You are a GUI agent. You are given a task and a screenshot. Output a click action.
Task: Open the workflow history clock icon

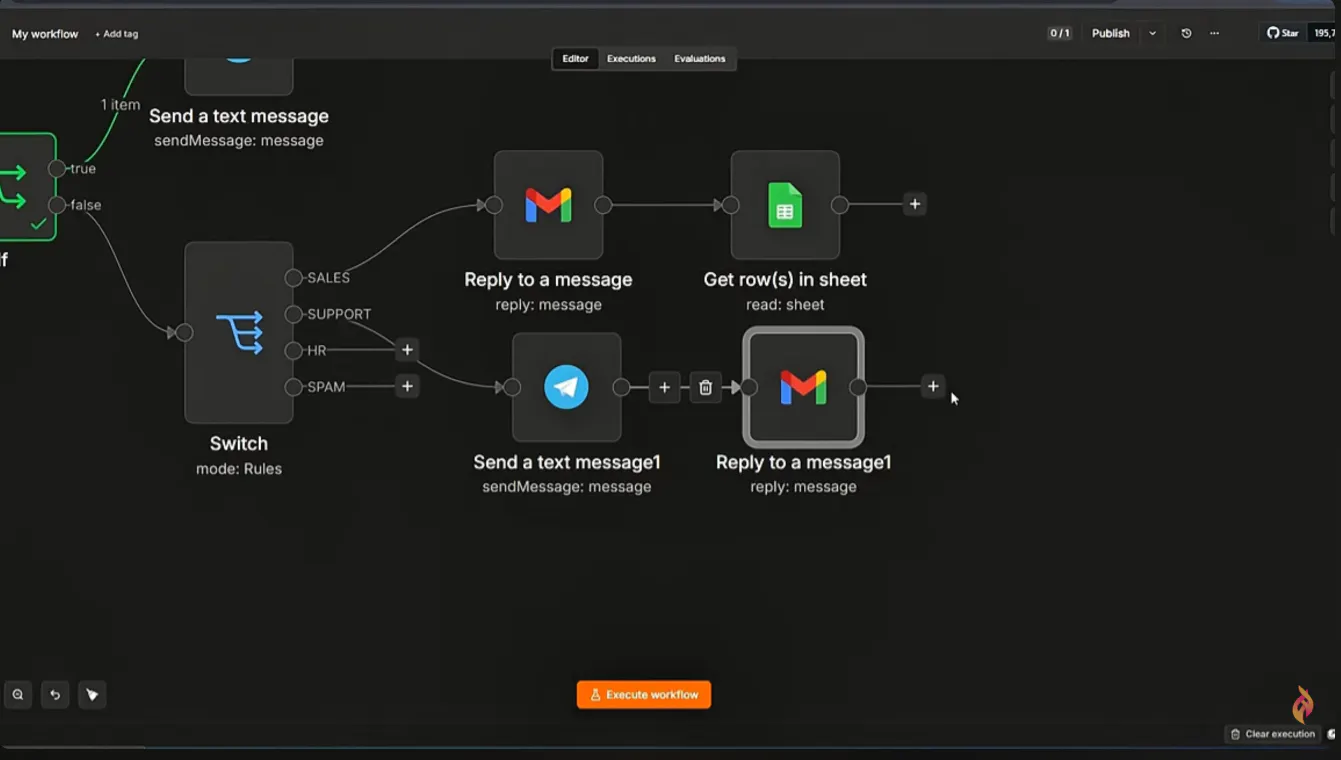pyautogui.click(x=1186, y=33)
